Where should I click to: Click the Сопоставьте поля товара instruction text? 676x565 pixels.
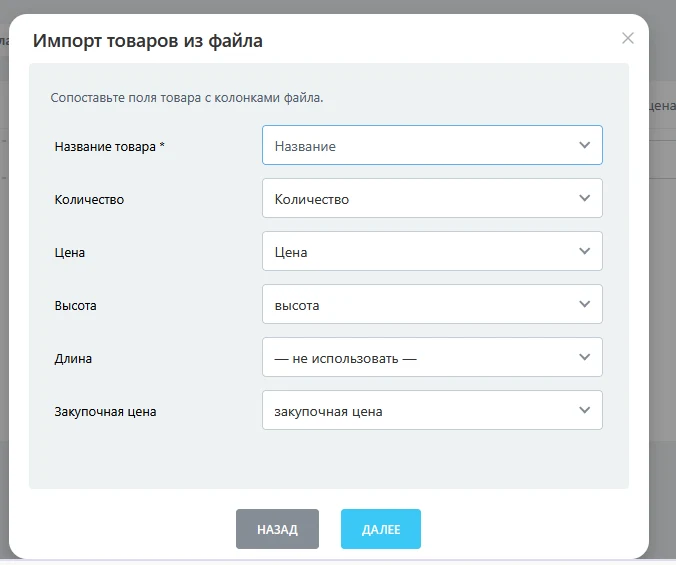click(x=187, y=98)
